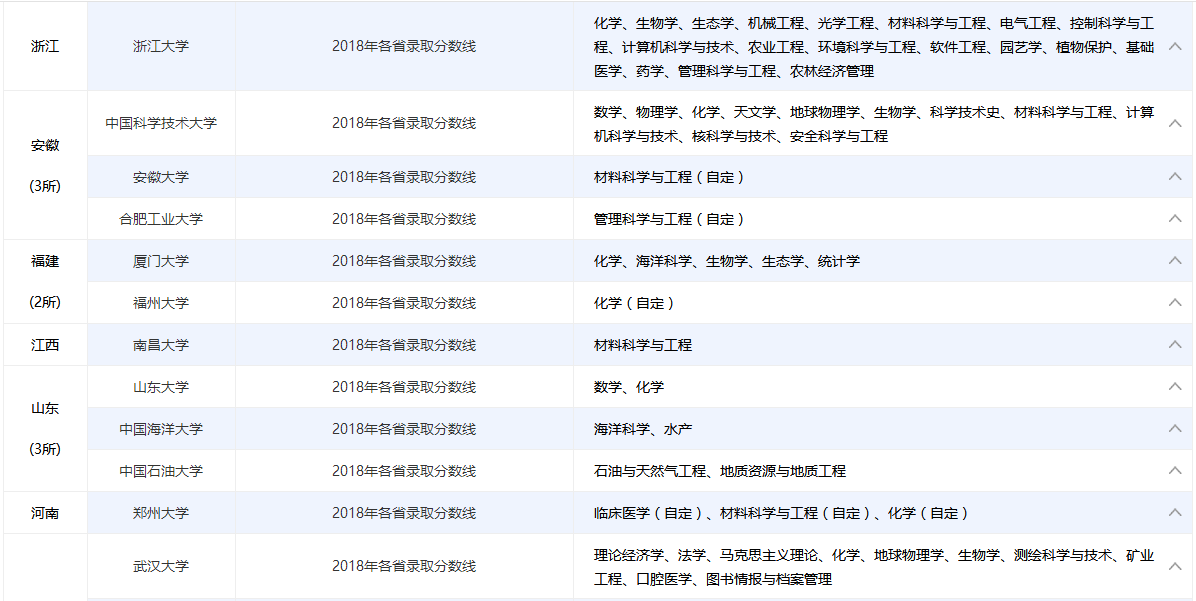View 2018年各省录取分数线 for 山东大学
This screenshot has height=601, width=1196.
tap(403, 387)
